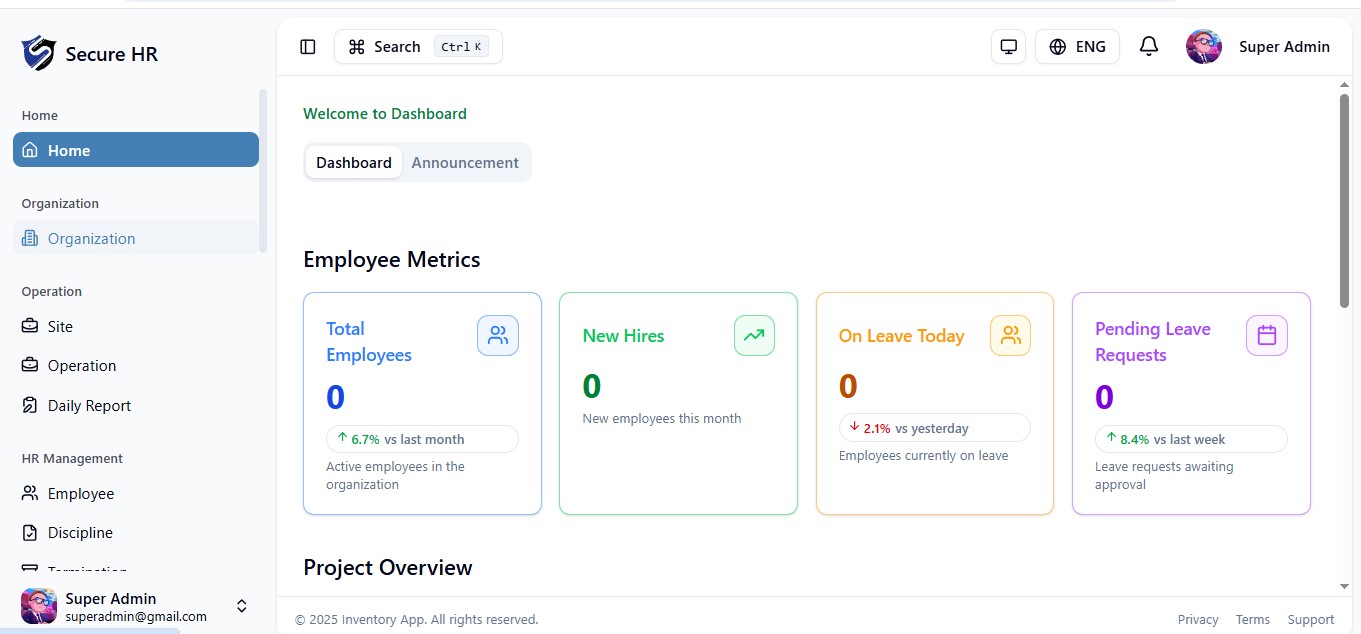Select the Dashboard tab
Viewport: 1361px width, 634px height.
pos(354,162)
